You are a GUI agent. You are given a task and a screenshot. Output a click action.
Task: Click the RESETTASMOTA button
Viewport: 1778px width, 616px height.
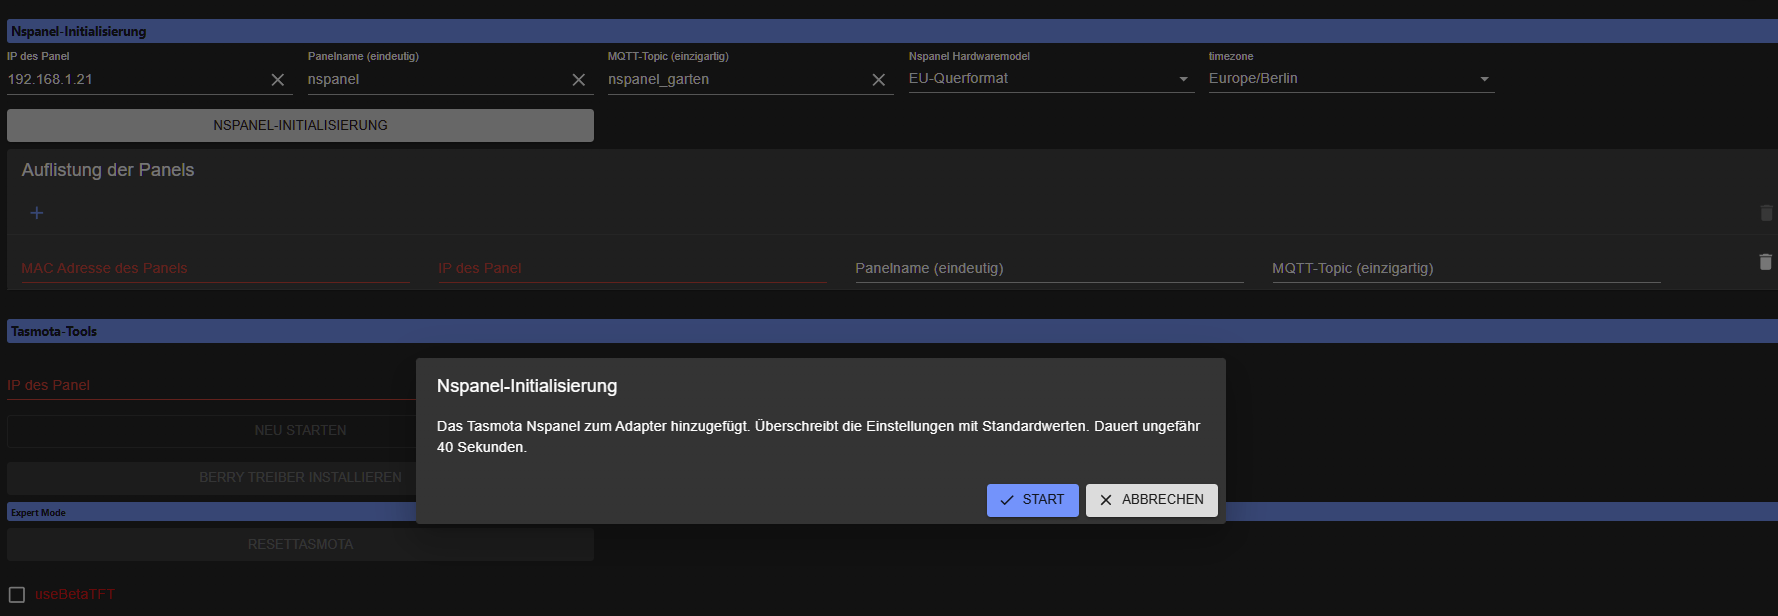coord(300,544)
